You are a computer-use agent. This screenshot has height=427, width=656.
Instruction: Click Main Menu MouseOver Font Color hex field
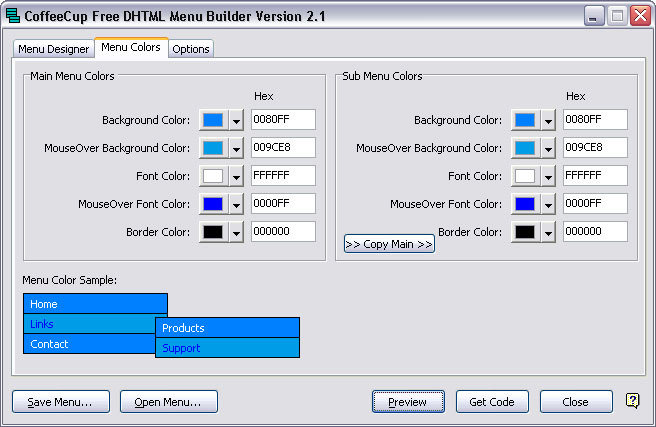283,204
